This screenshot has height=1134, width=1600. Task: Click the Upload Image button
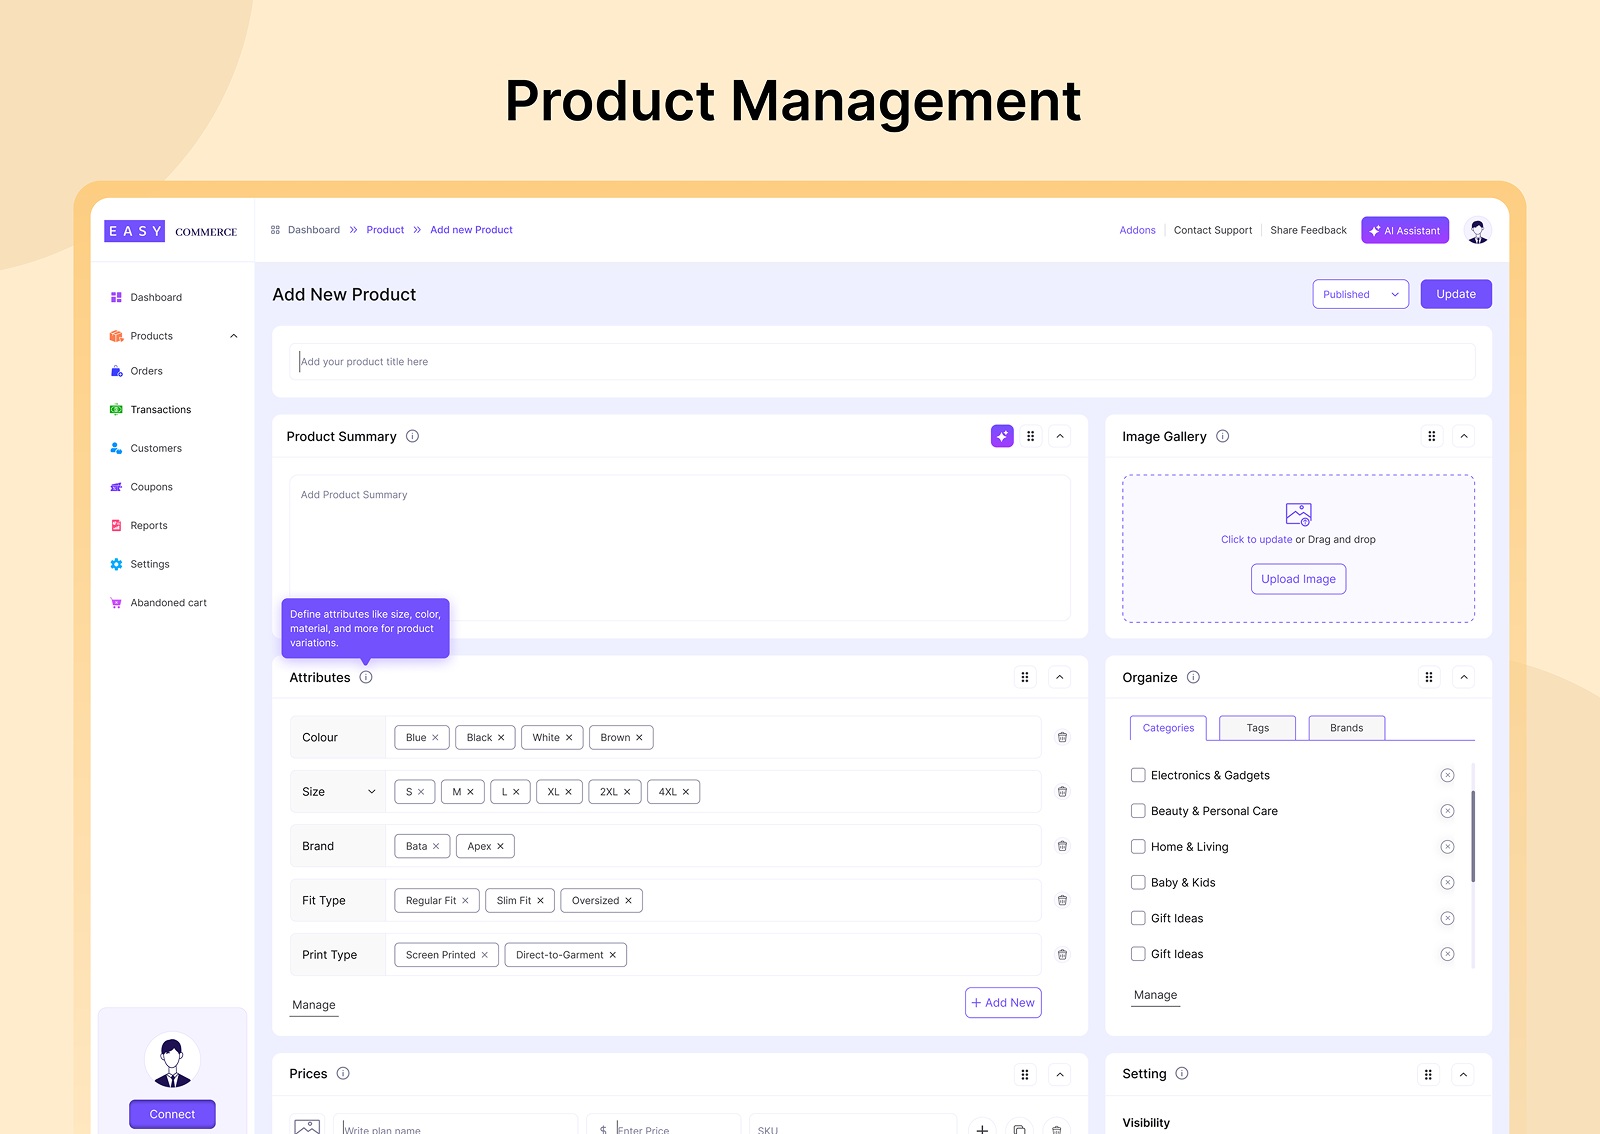tap(1298, 579)
